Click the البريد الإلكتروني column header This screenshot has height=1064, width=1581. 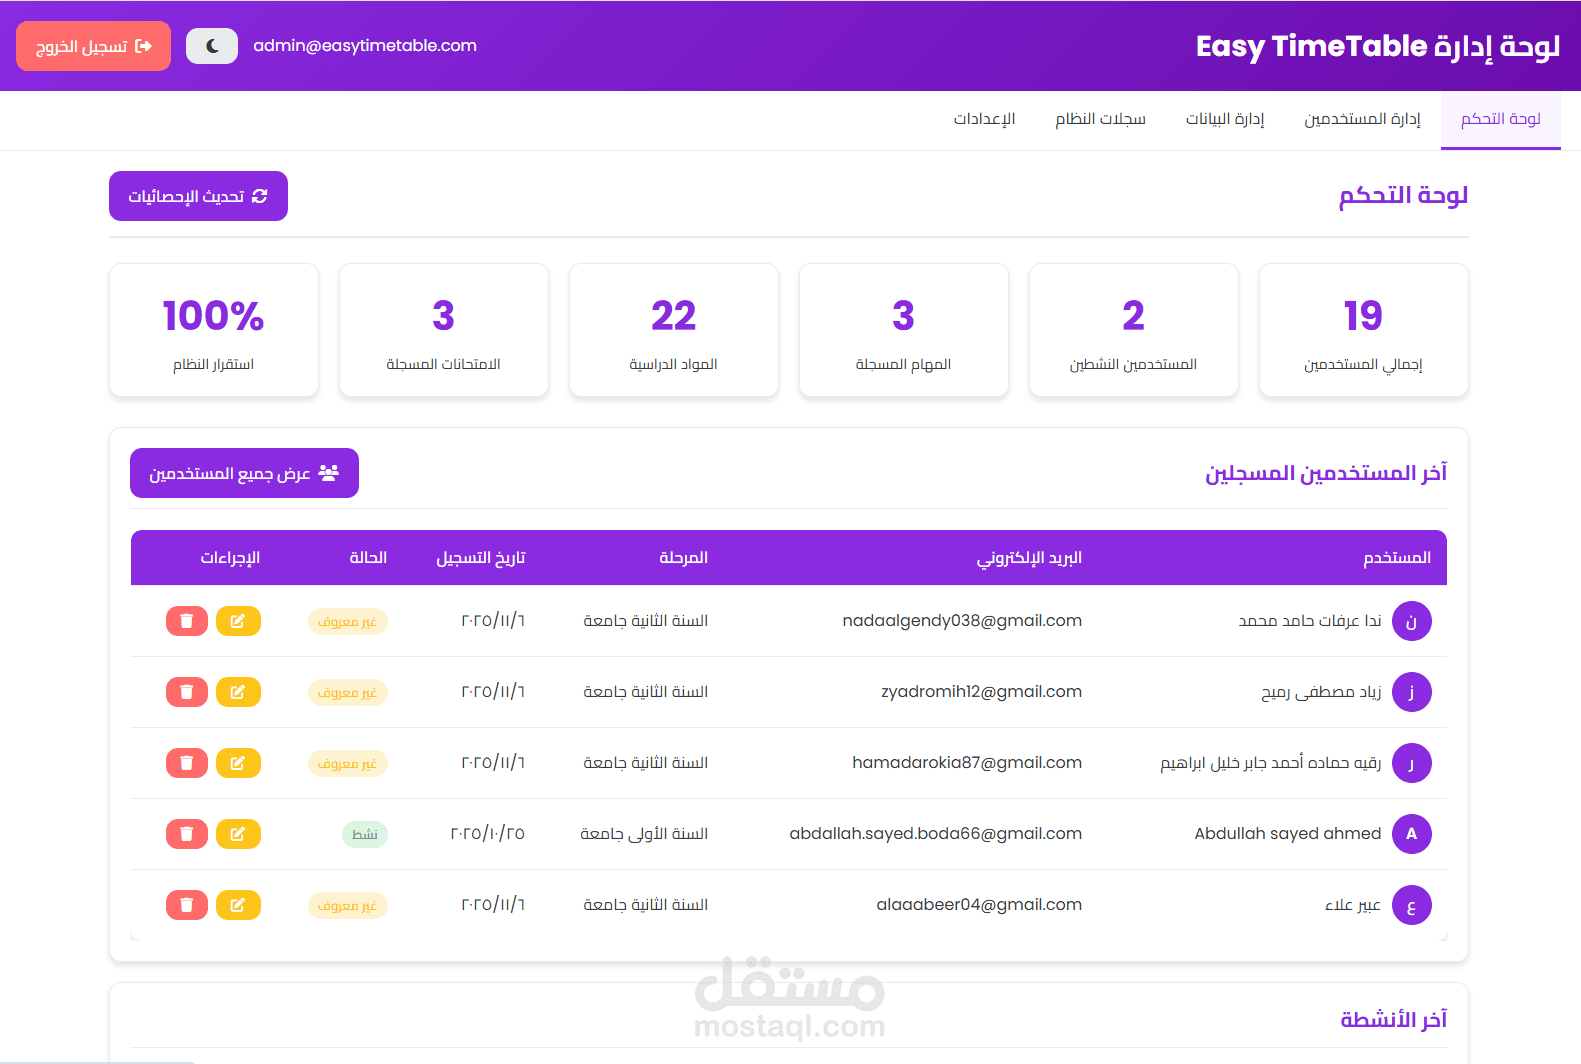point(1029,558)
